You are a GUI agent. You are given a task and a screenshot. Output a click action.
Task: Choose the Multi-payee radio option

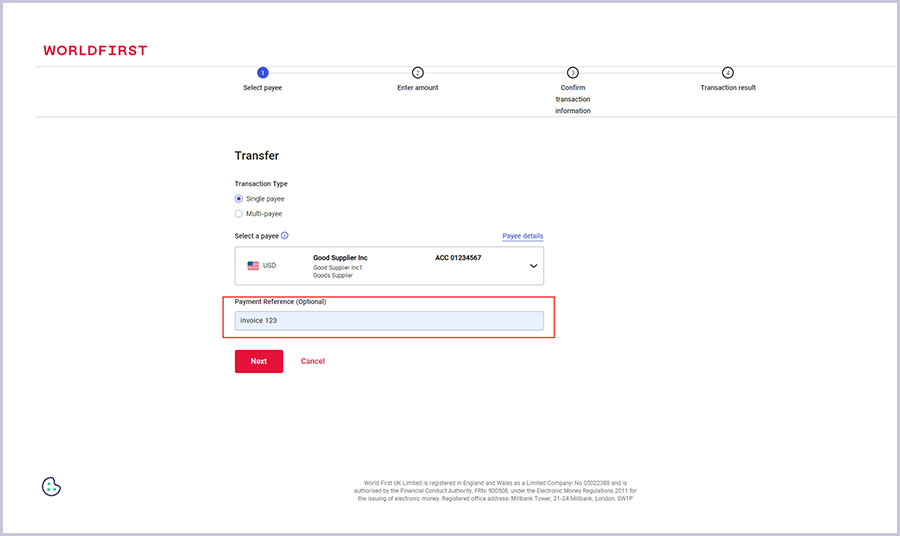239,213
